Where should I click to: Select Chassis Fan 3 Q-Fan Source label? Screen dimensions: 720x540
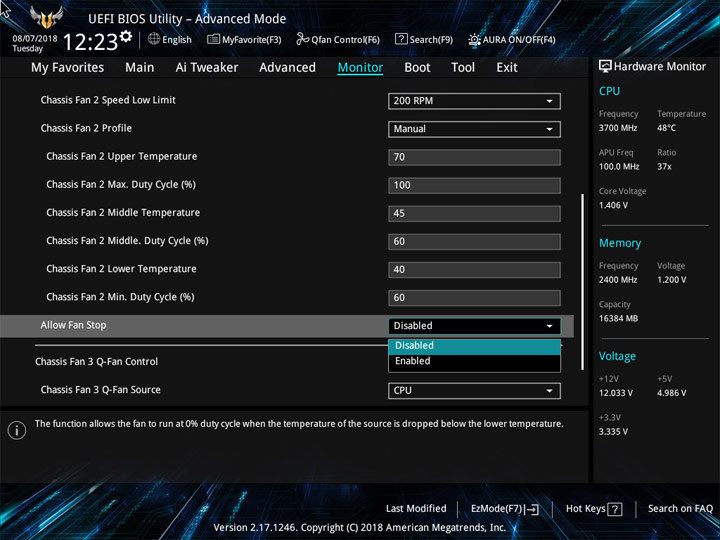click(101, 390)
